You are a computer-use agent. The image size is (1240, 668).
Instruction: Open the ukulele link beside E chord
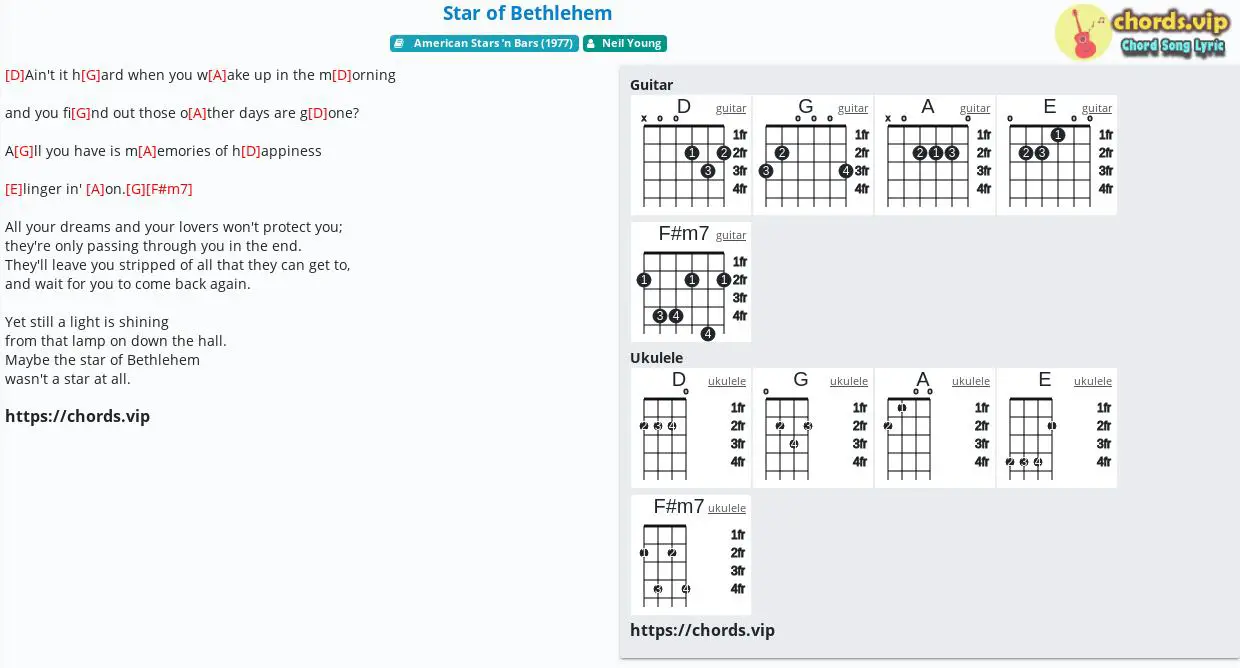[x=1093, y=381]
